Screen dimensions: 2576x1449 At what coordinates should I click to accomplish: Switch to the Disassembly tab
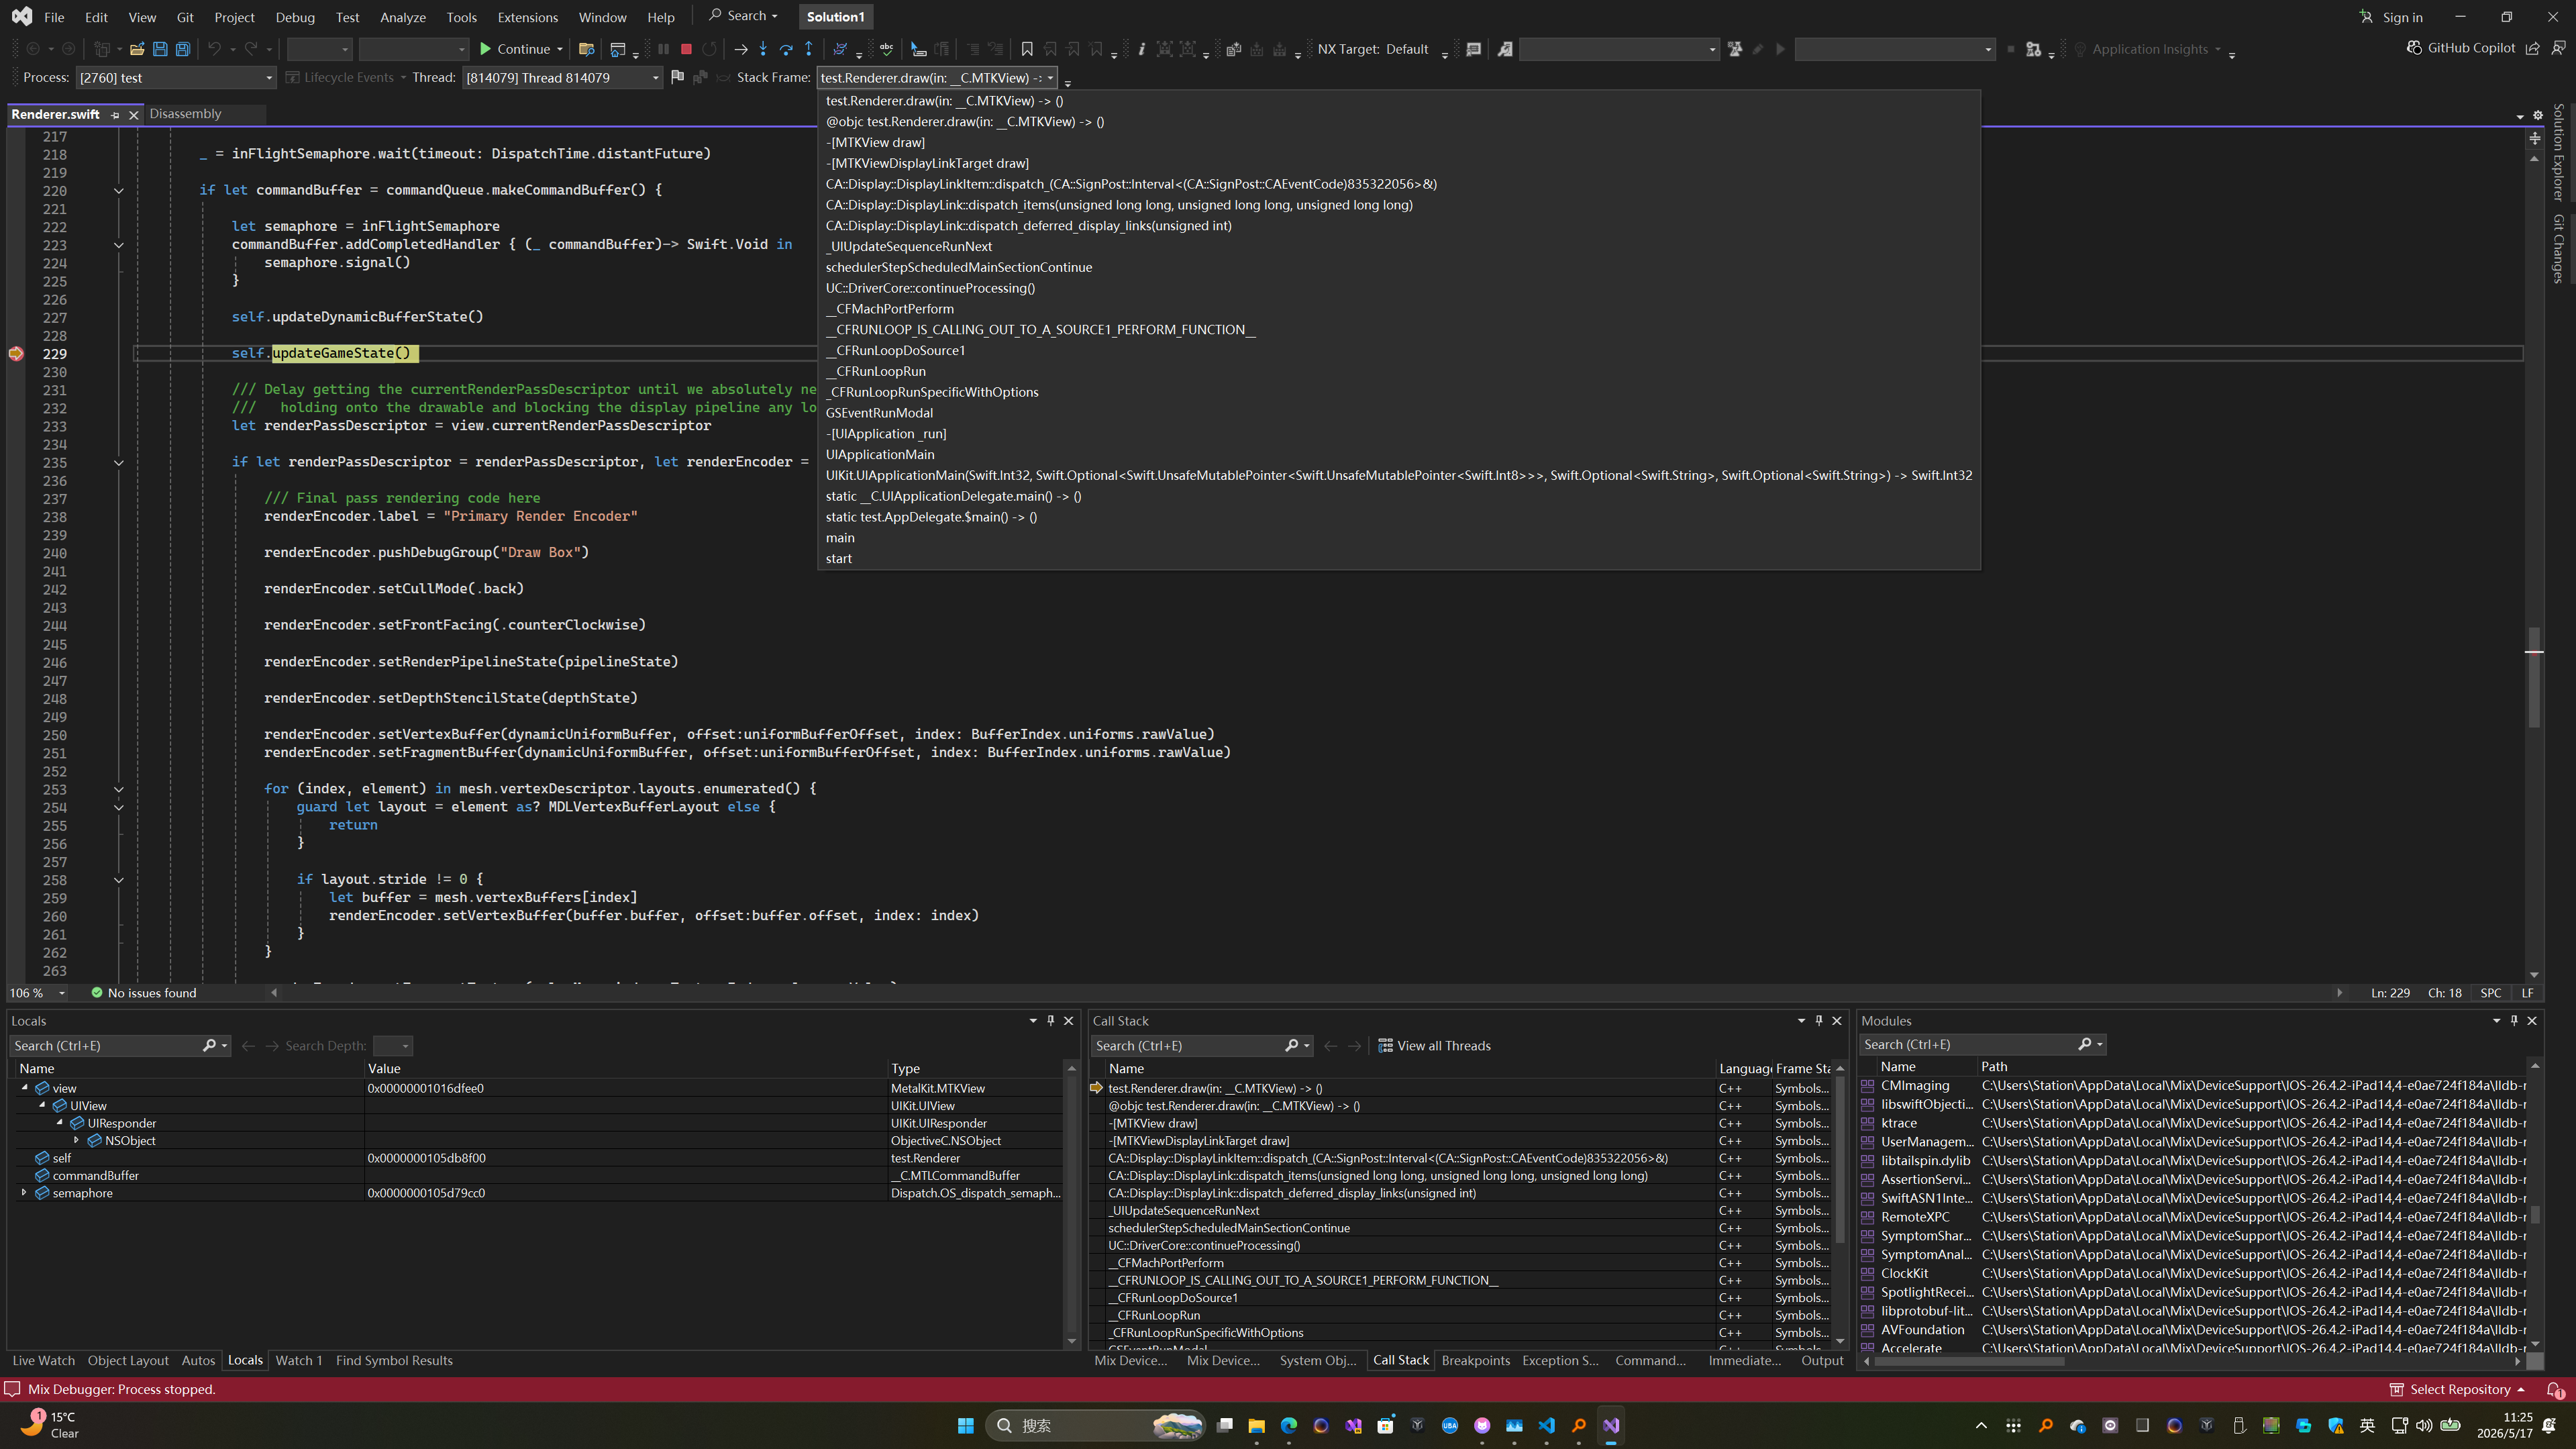pyautogui.click(x=185, y=114)
